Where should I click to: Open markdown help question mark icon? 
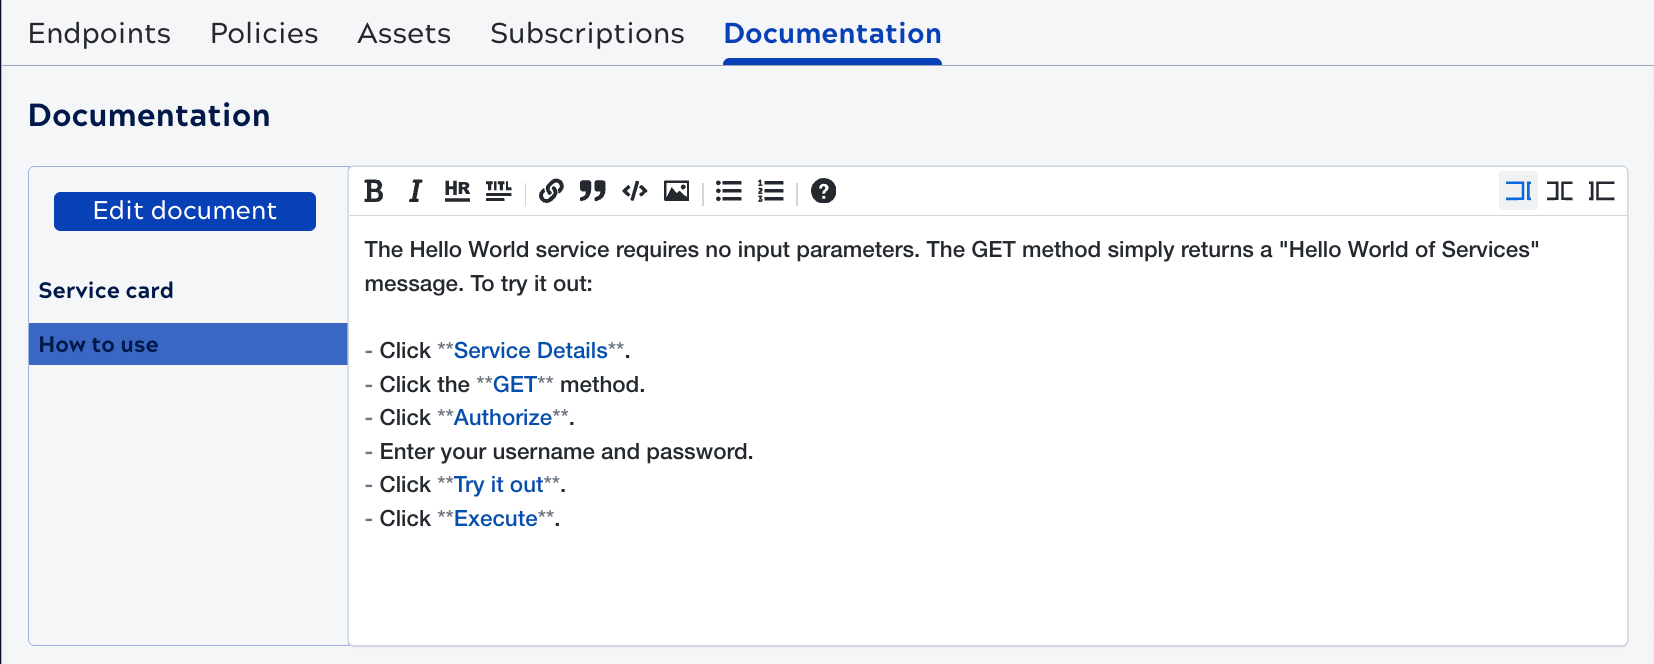click(x=823, y=191)
